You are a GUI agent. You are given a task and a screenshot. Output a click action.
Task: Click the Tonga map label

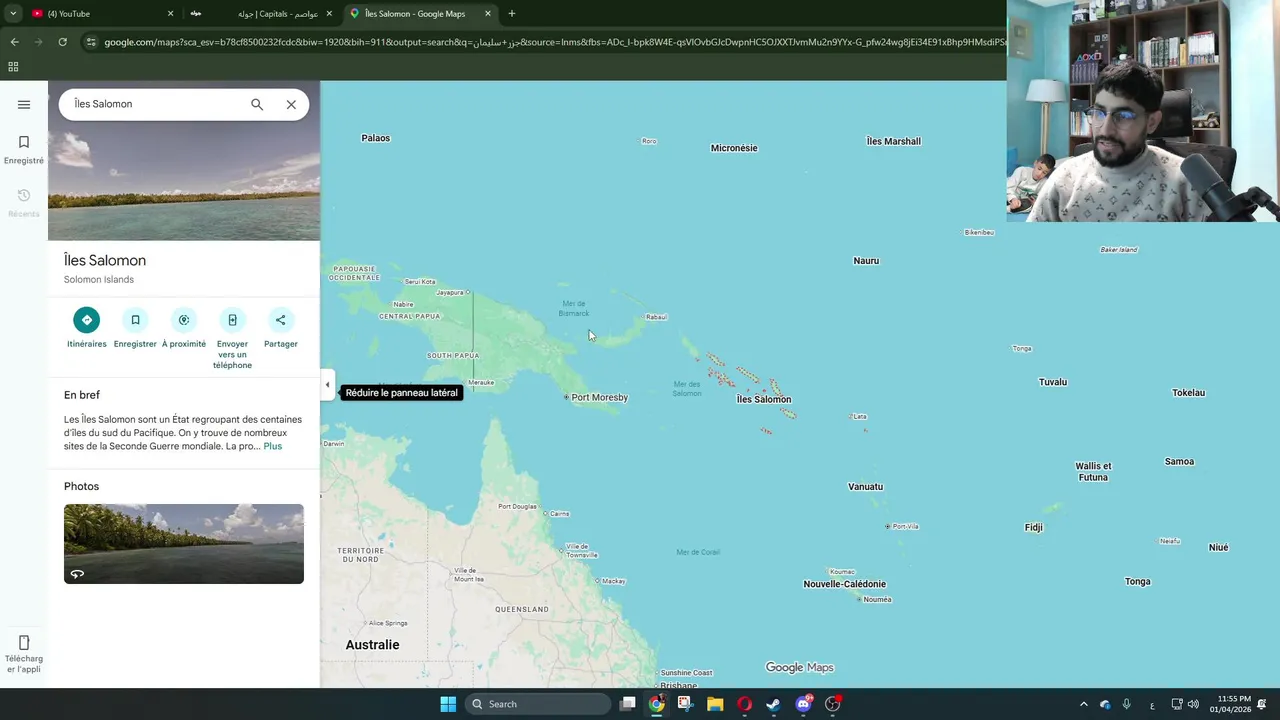coord(1138,581)
